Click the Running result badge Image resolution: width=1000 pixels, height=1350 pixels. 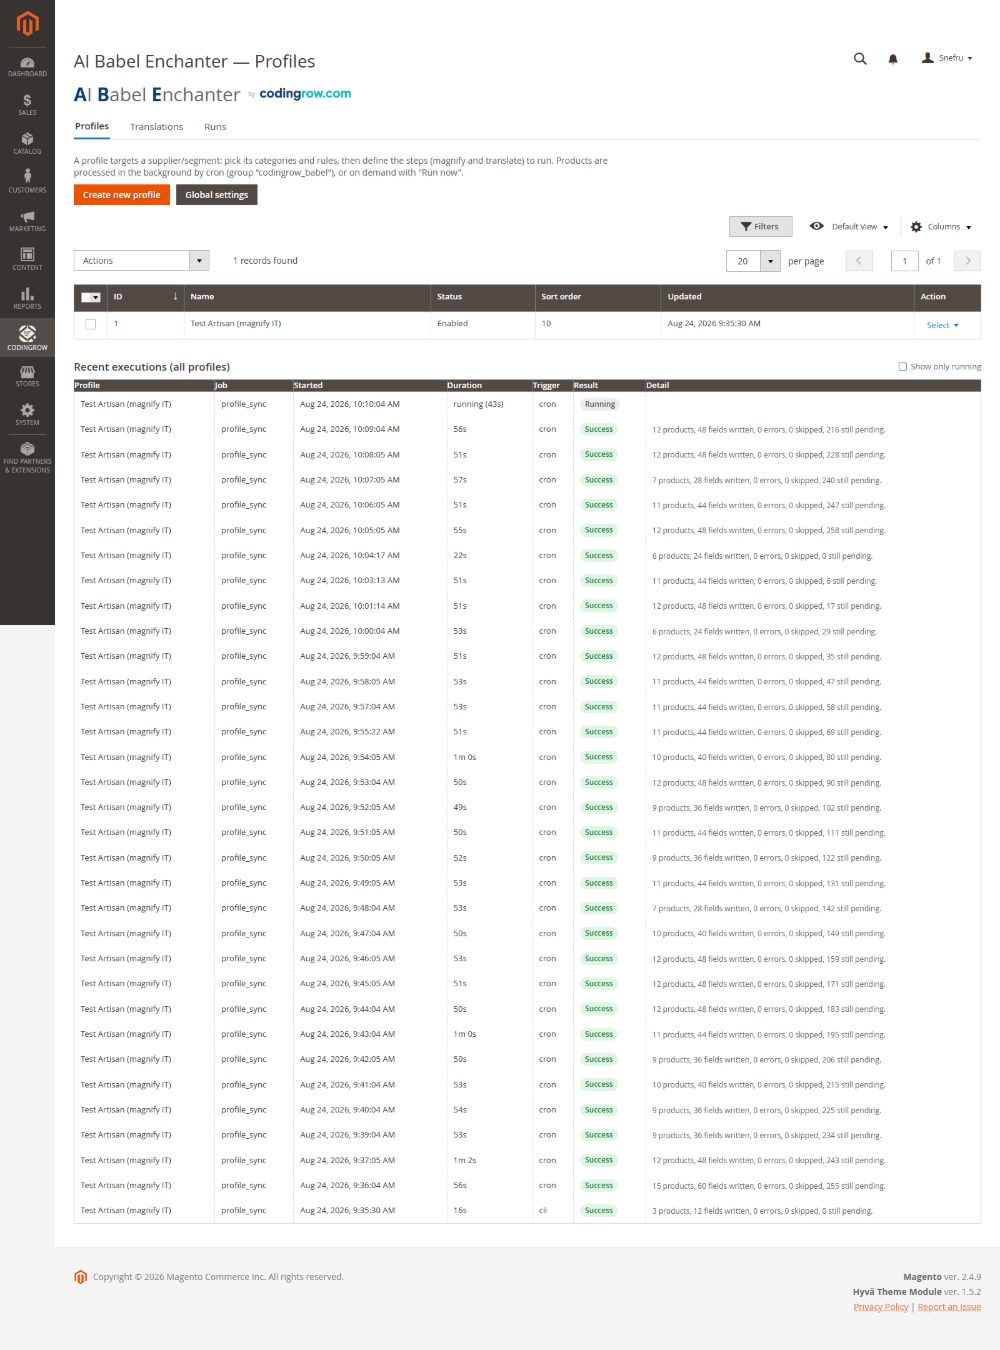(x=600, y=404)
